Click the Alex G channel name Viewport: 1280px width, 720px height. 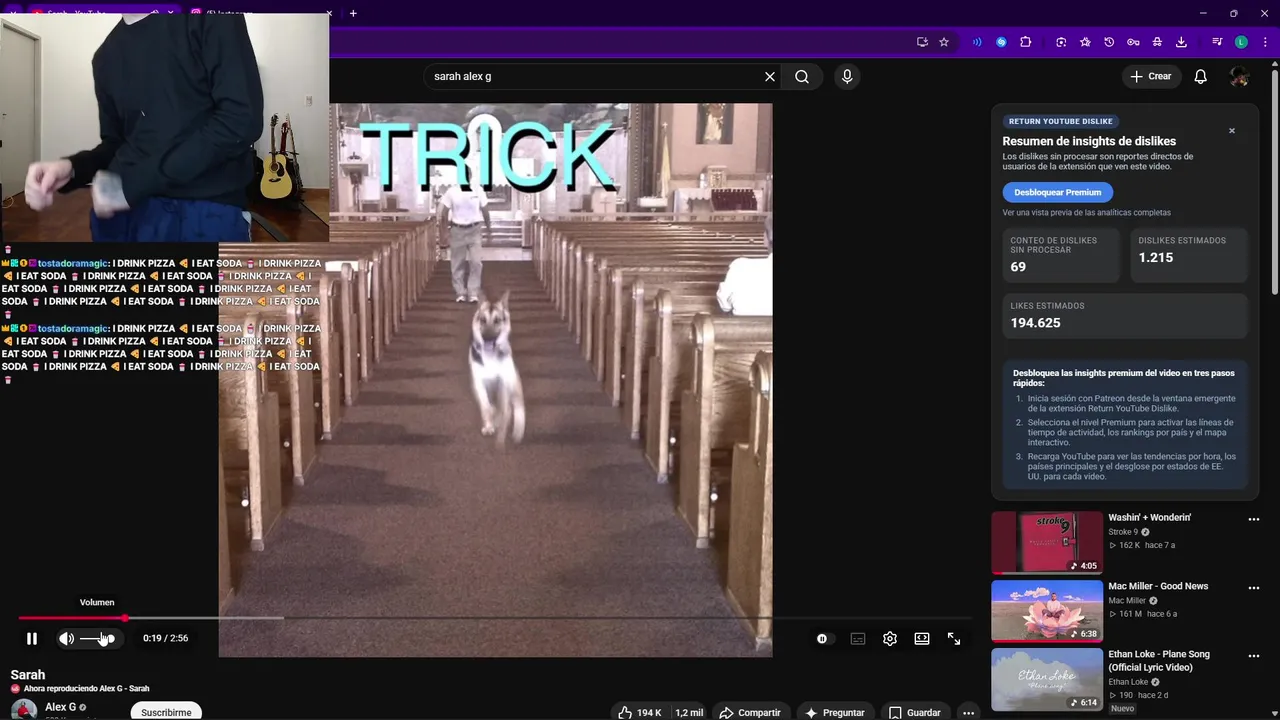pyautogui.click(x=60, y=707)
